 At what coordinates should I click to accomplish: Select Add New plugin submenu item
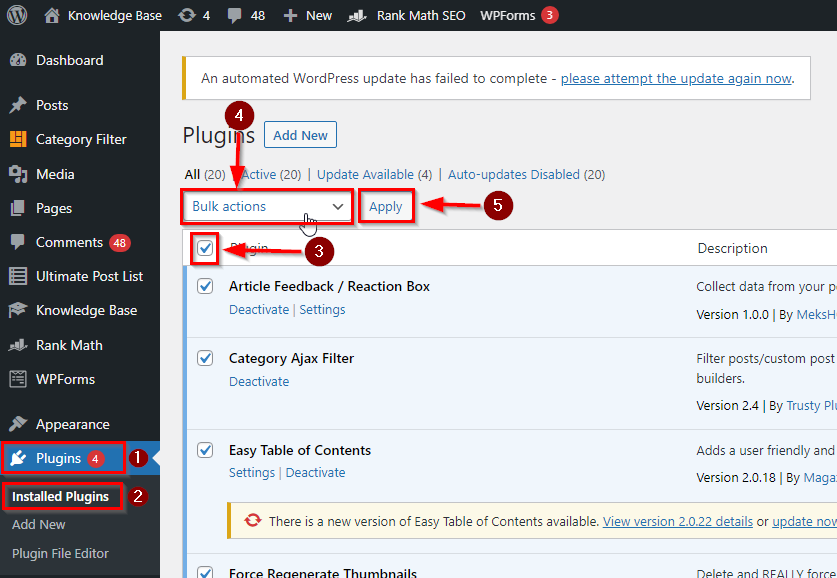point(38,525)
